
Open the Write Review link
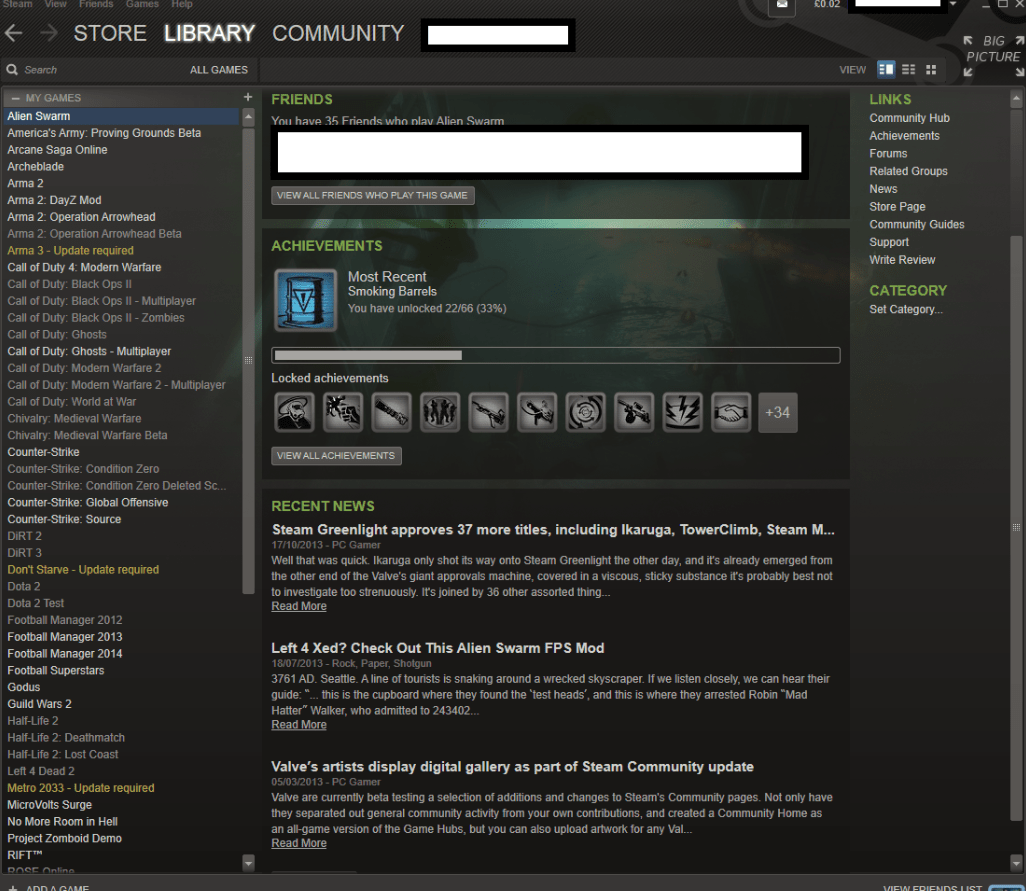point(902,260)
